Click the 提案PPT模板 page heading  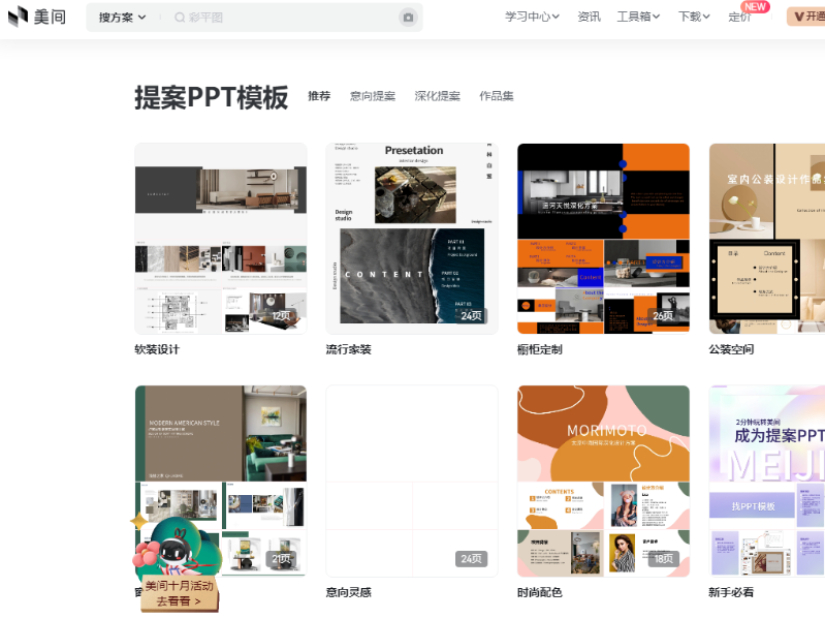click(x=212, y=97)
